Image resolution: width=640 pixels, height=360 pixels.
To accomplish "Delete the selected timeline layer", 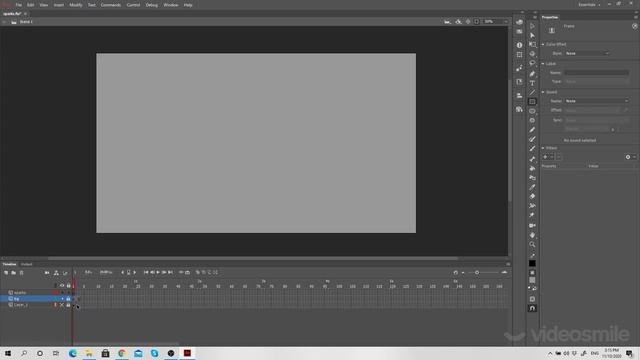I will tap(22, 273).
